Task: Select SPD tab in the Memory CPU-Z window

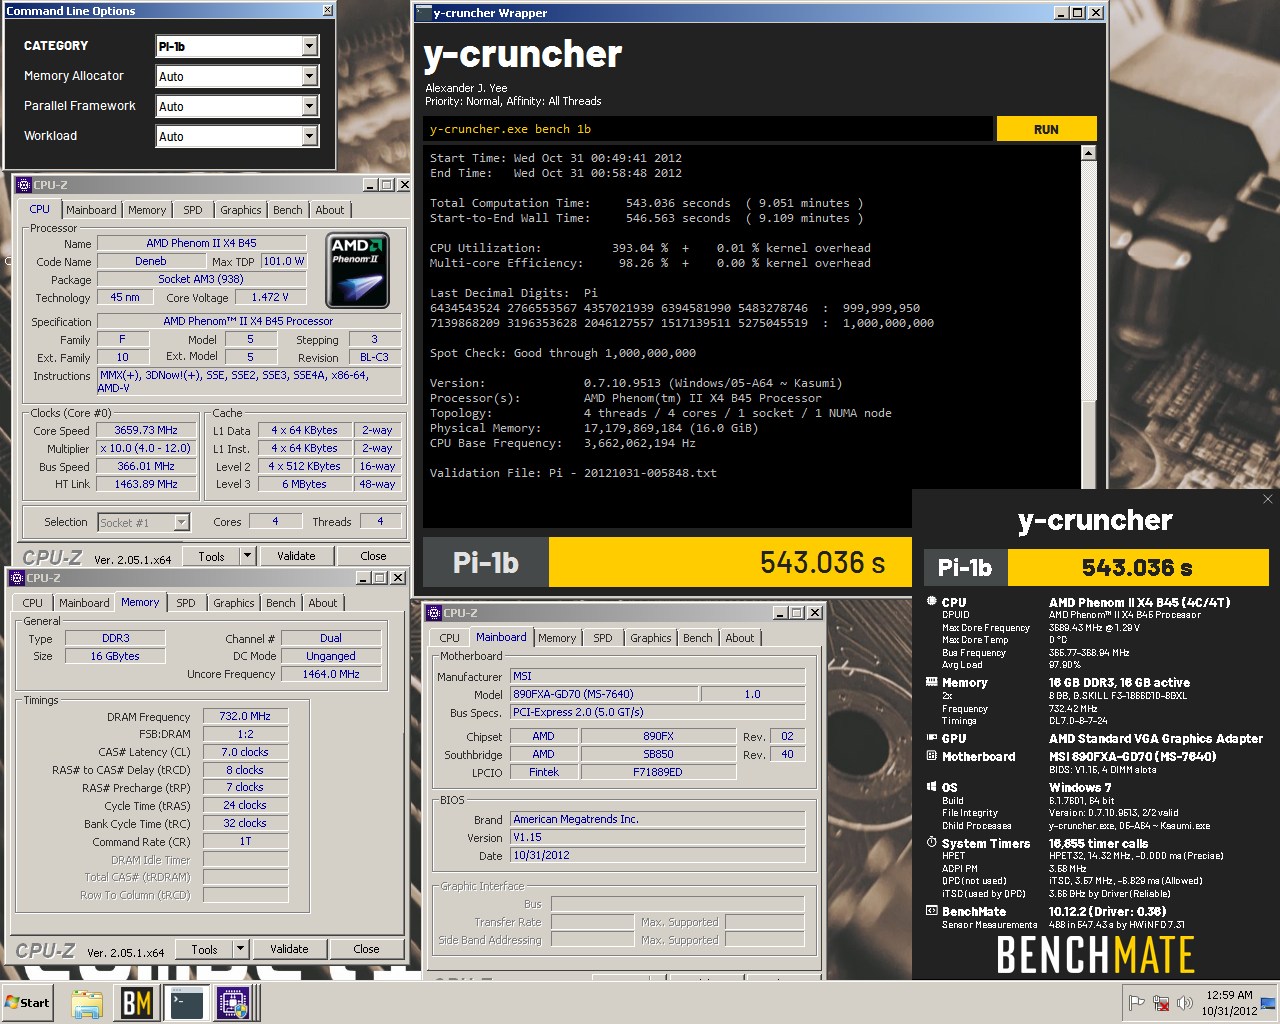Action: coord(186,603)
